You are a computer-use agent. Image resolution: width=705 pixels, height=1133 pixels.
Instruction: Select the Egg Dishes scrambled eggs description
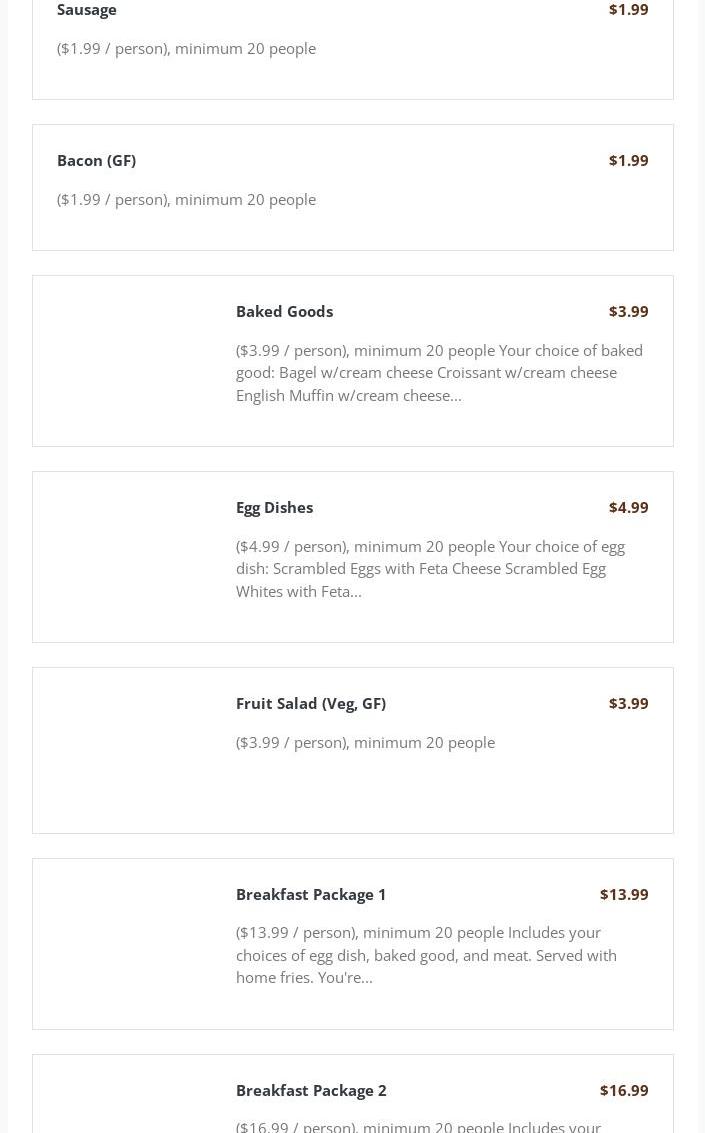coord(430,568)
